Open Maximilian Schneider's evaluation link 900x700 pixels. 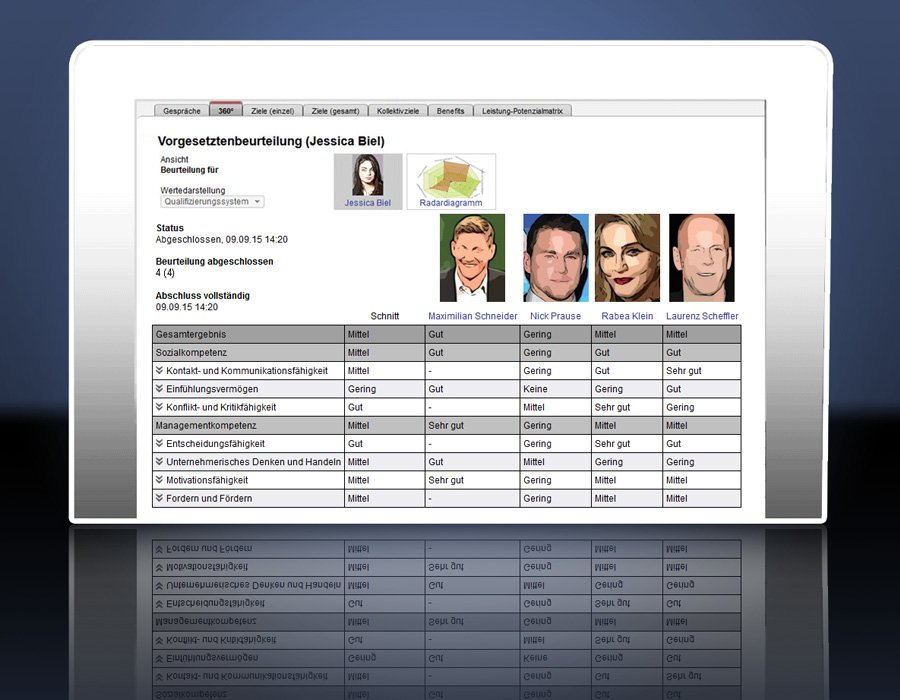click(470, 316)
